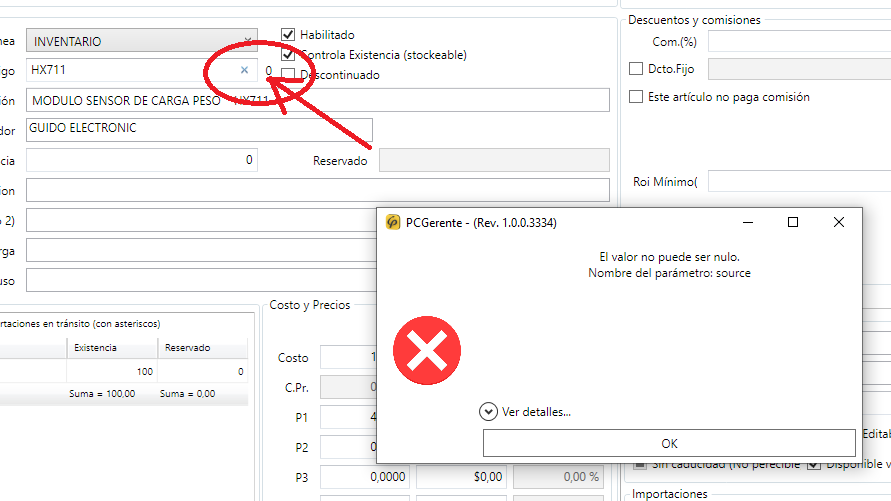Image resolution: width=891 pixels, height=501 pixels.
Task: Click the PCGerente app icon in the dialog title bar
Action: pyautogui.click(x=394, y=223)
